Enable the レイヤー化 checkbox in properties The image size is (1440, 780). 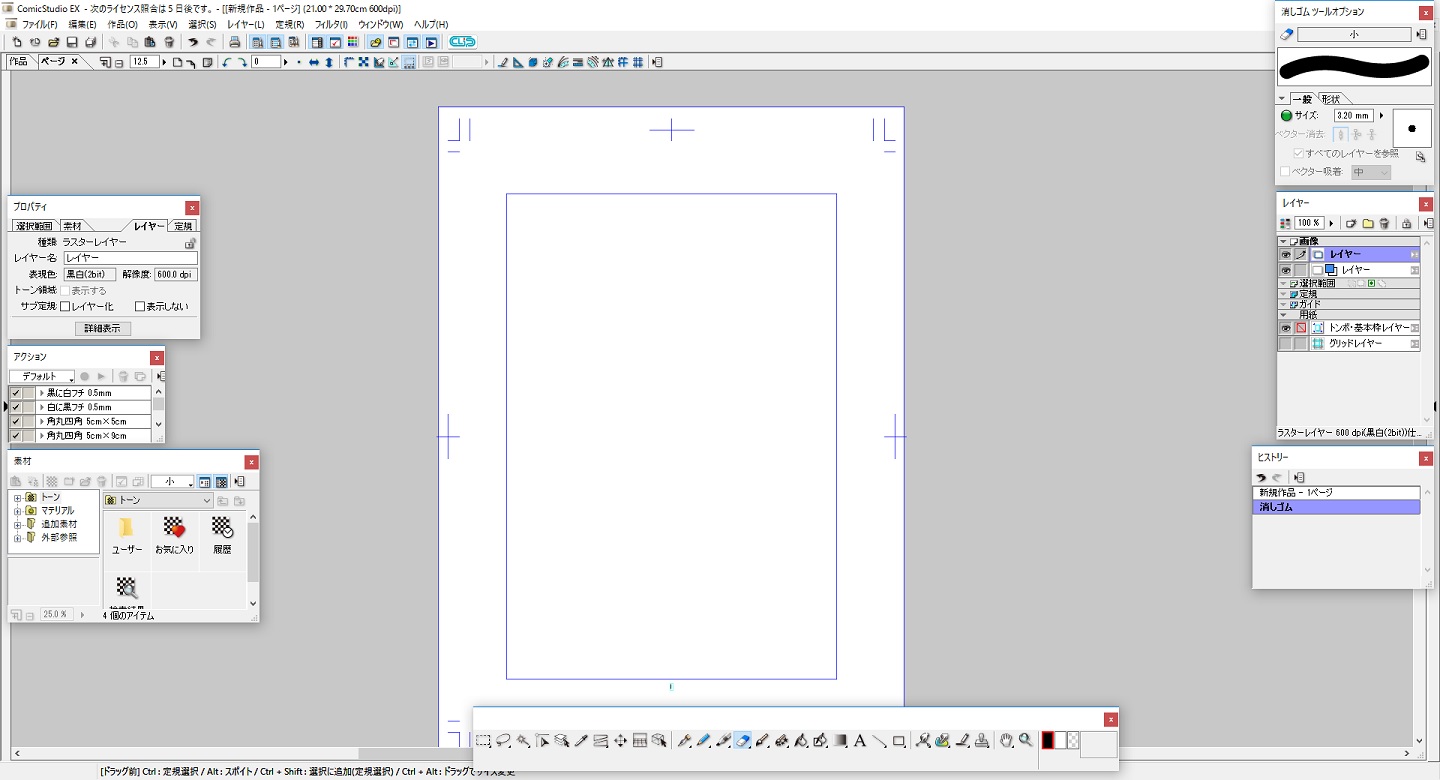click(66, 307)
